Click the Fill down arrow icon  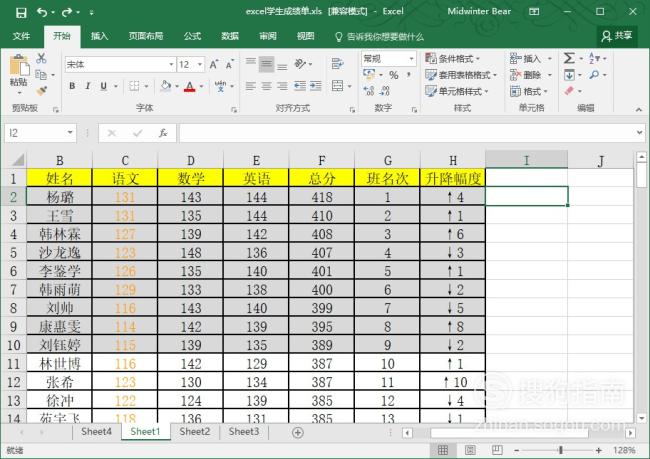coord(569,75)
